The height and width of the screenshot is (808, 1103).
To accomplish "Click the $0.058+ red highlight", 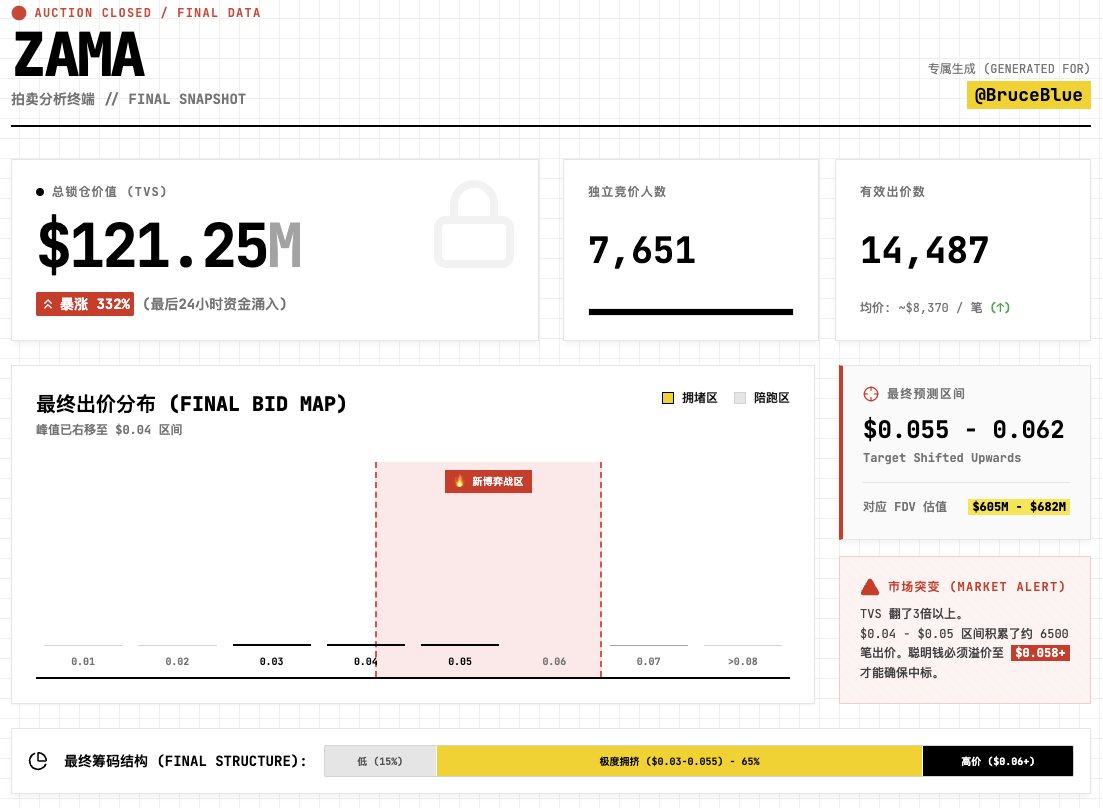I will 1040,653.
